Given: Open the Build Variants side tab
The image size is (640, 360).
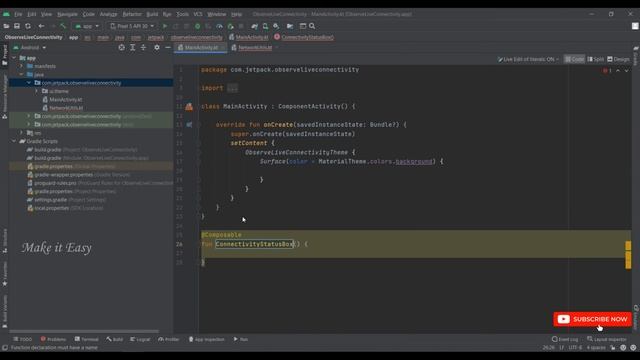Looking at the screenshot, I should [x=4, y=312].
